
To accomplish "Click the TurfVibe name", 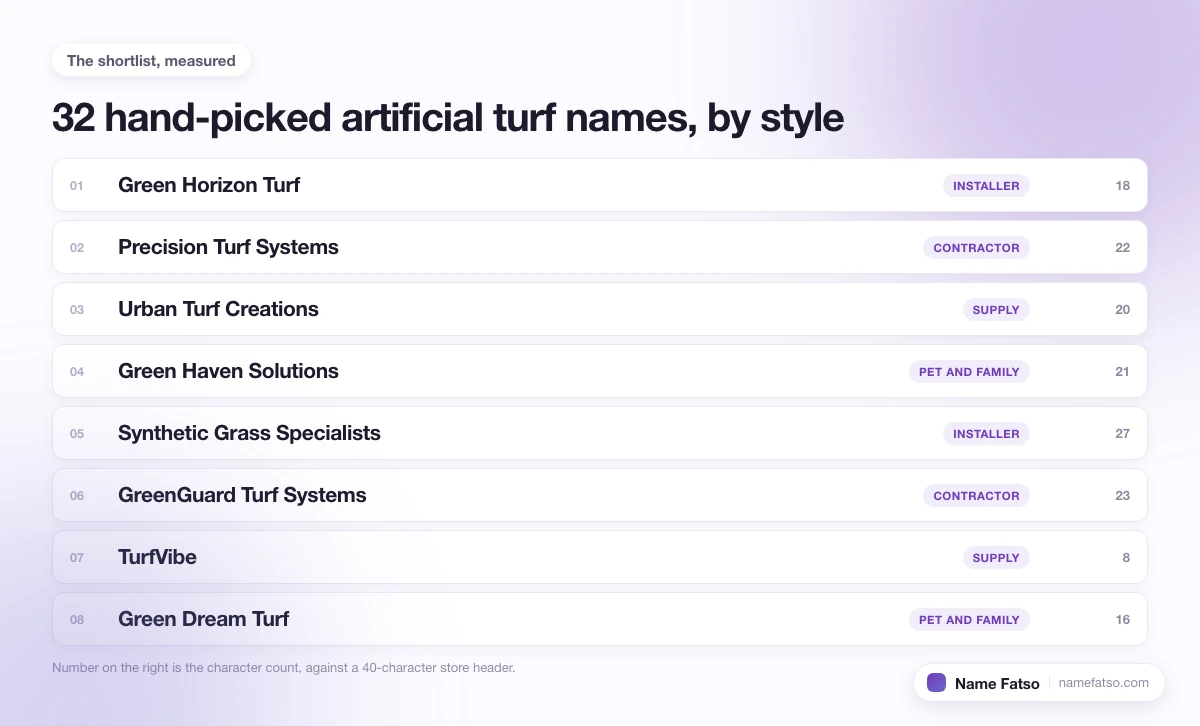I will coord(157,557).
